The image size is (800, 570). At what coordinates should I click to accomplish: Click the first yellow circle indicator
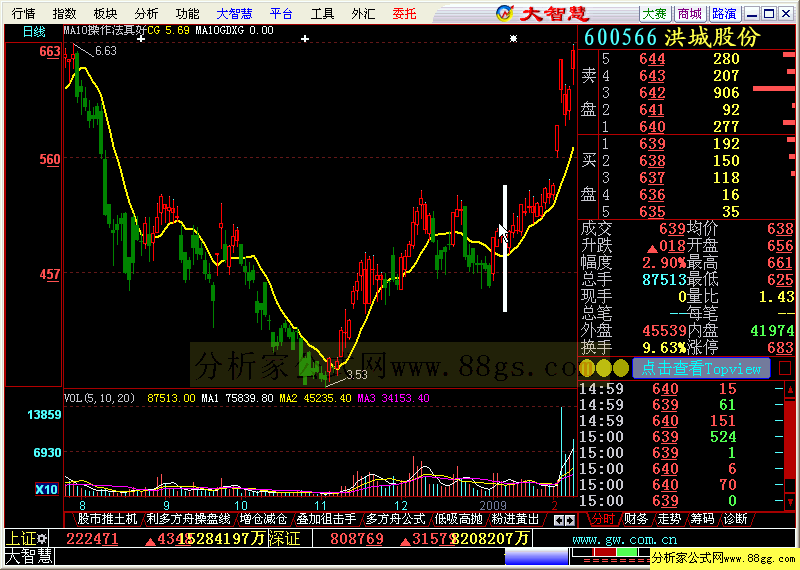(587, 367)
